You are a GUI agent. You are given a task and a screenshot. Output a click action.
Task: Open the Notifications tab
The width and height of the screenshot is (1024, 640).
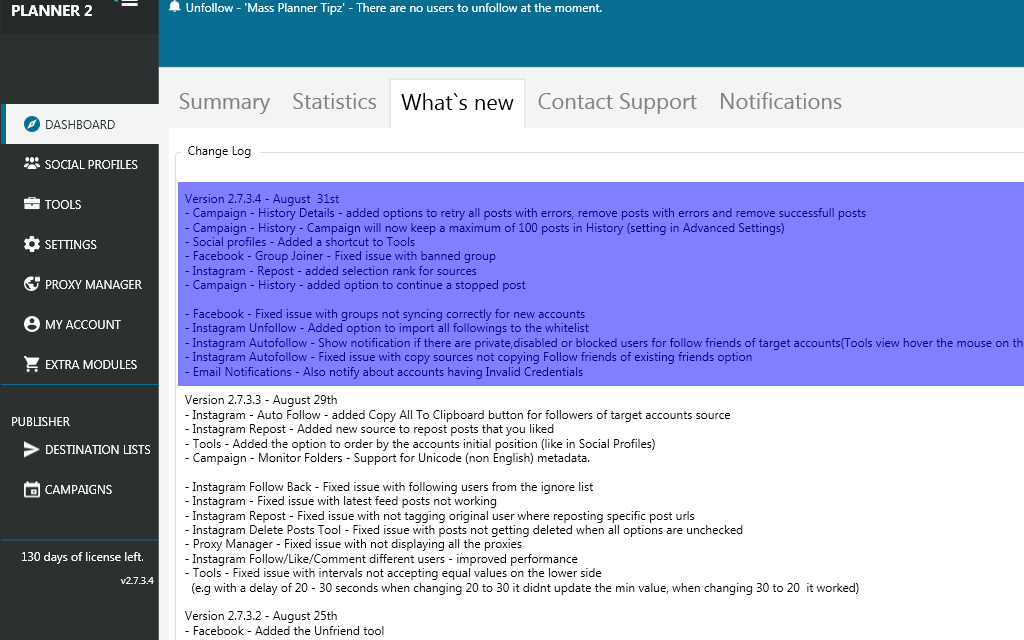coord(780,101)
